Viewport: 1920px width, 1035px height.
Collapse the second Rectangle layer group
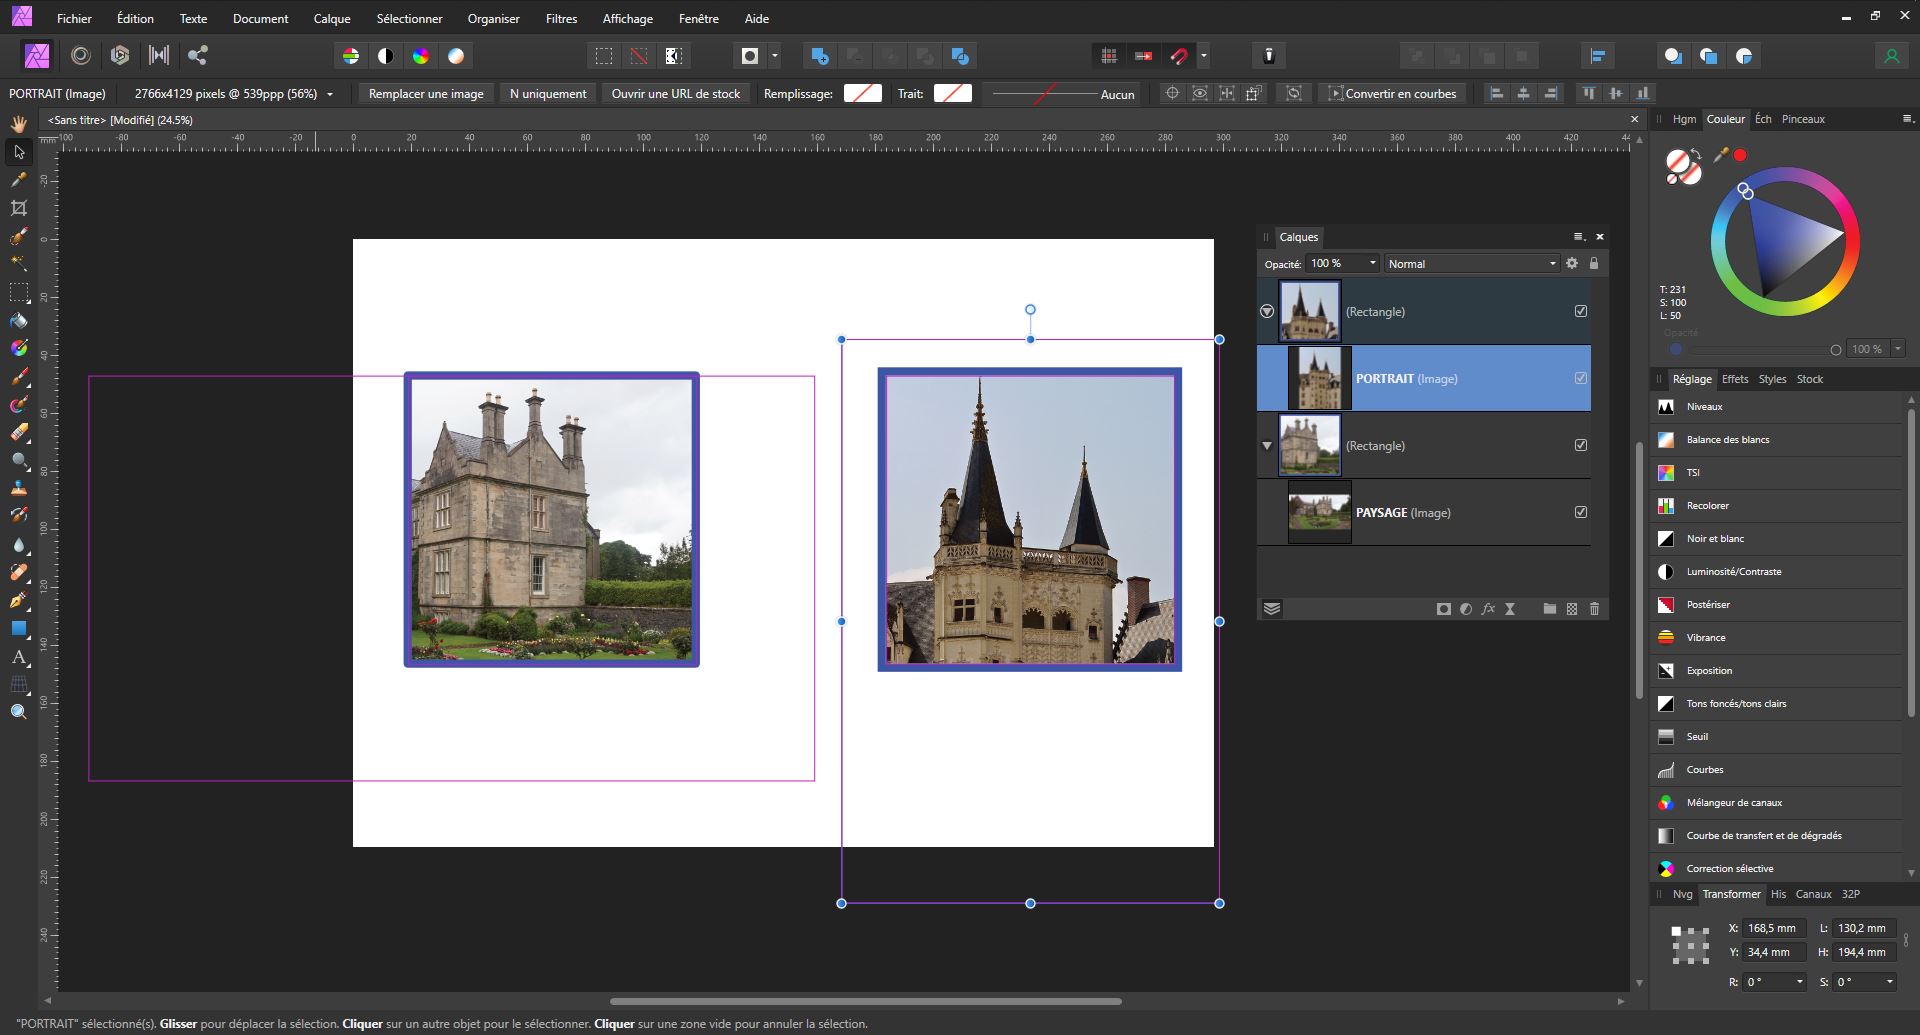(x=1267, y=446)
